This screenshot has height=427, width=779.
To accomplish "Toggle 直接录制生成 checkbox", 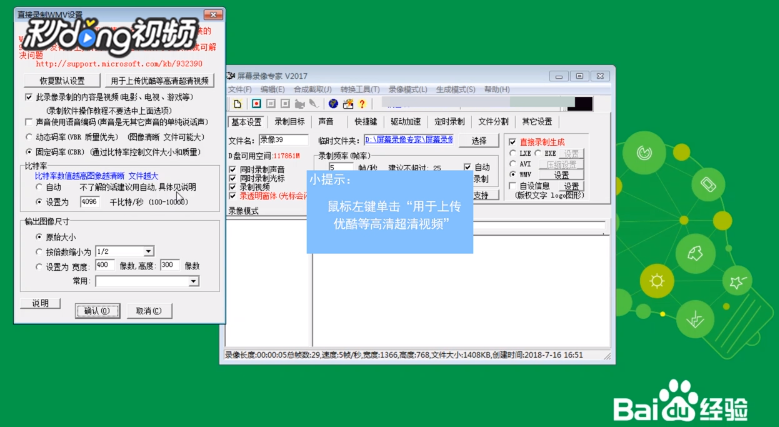I will point(513,142).
